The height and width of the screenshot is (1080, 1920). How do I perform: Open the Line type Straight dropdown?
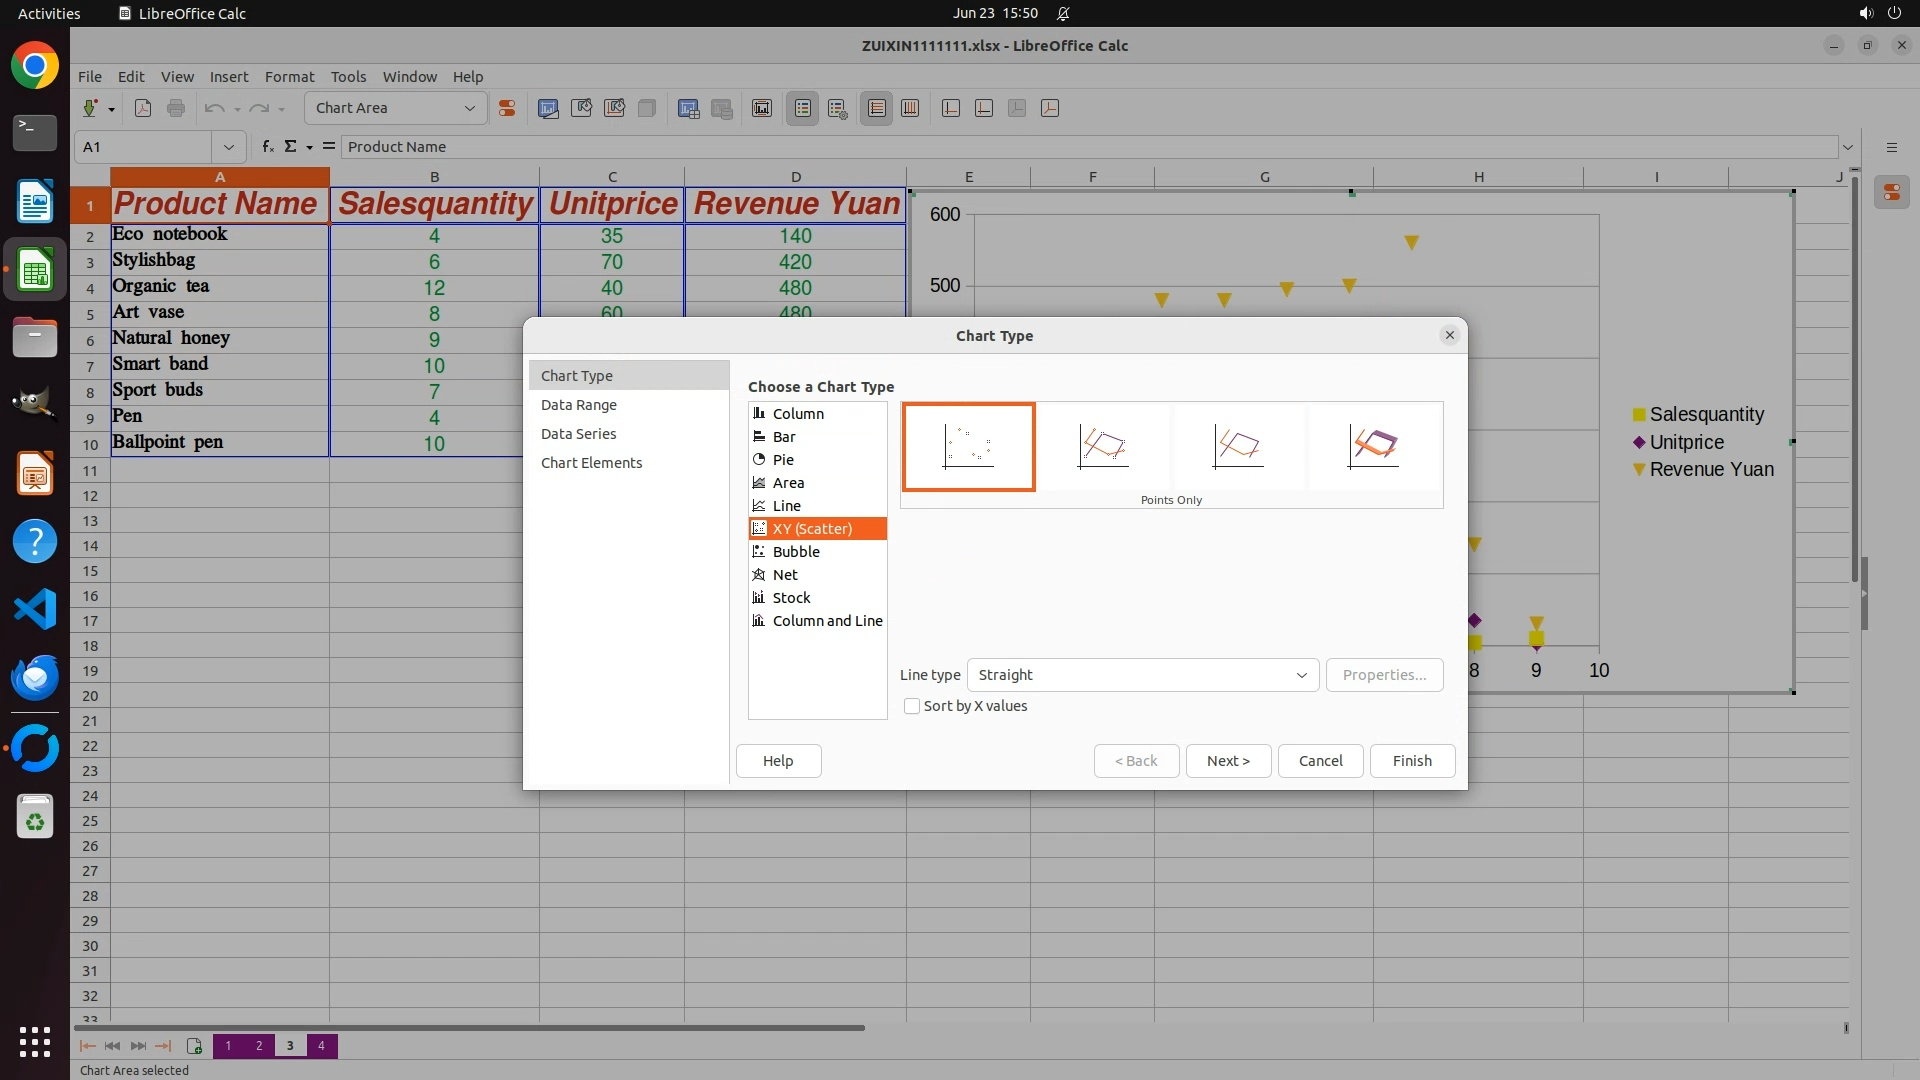click(1142, 675)
